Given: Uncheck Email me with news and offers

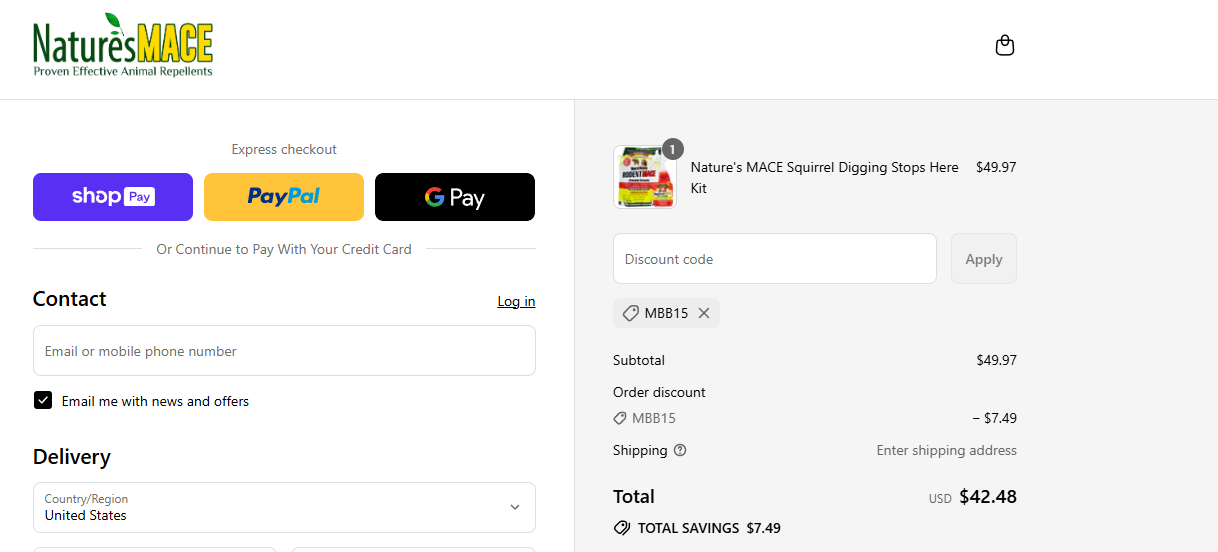Looking at the screenshot, I should [x=43, y=400].
